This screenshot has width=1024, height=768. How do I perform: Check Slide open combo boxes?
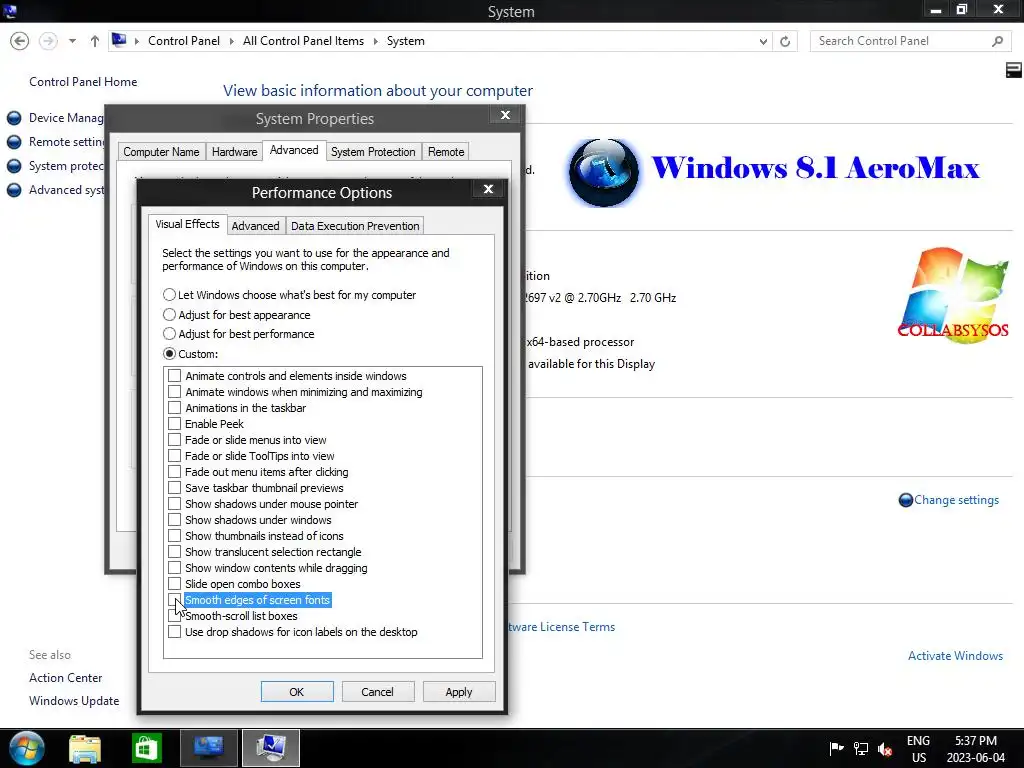[174, 584]
